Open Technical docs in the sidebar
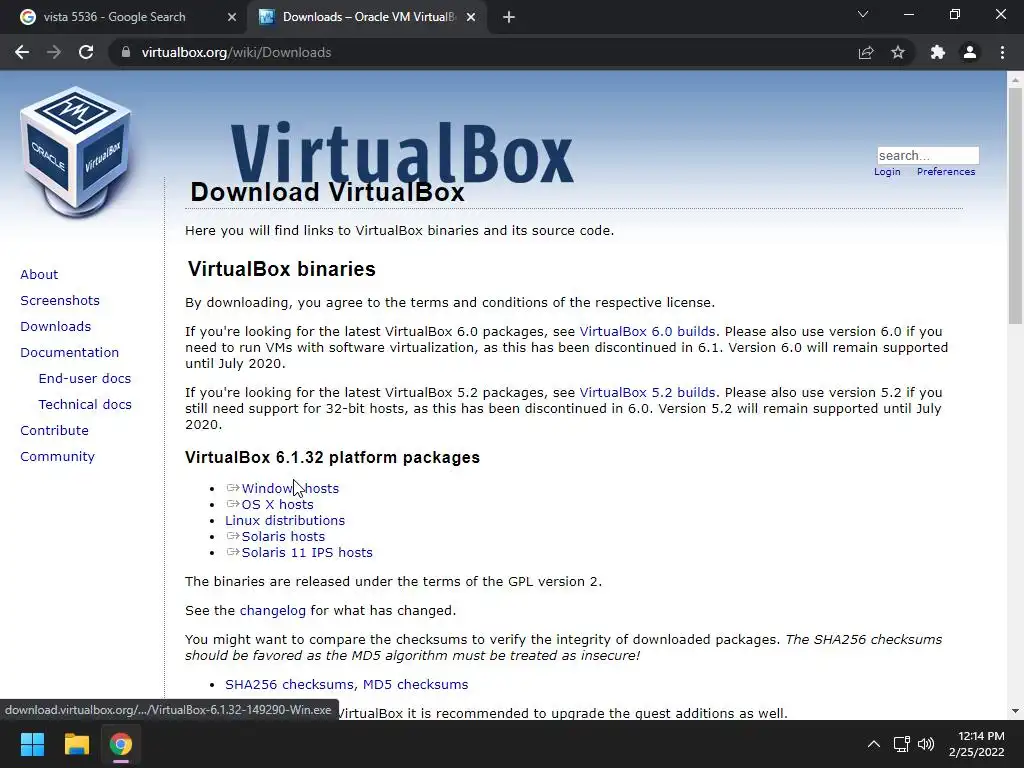The width and height of the screenshot is (1024, 768). [85, 405]
